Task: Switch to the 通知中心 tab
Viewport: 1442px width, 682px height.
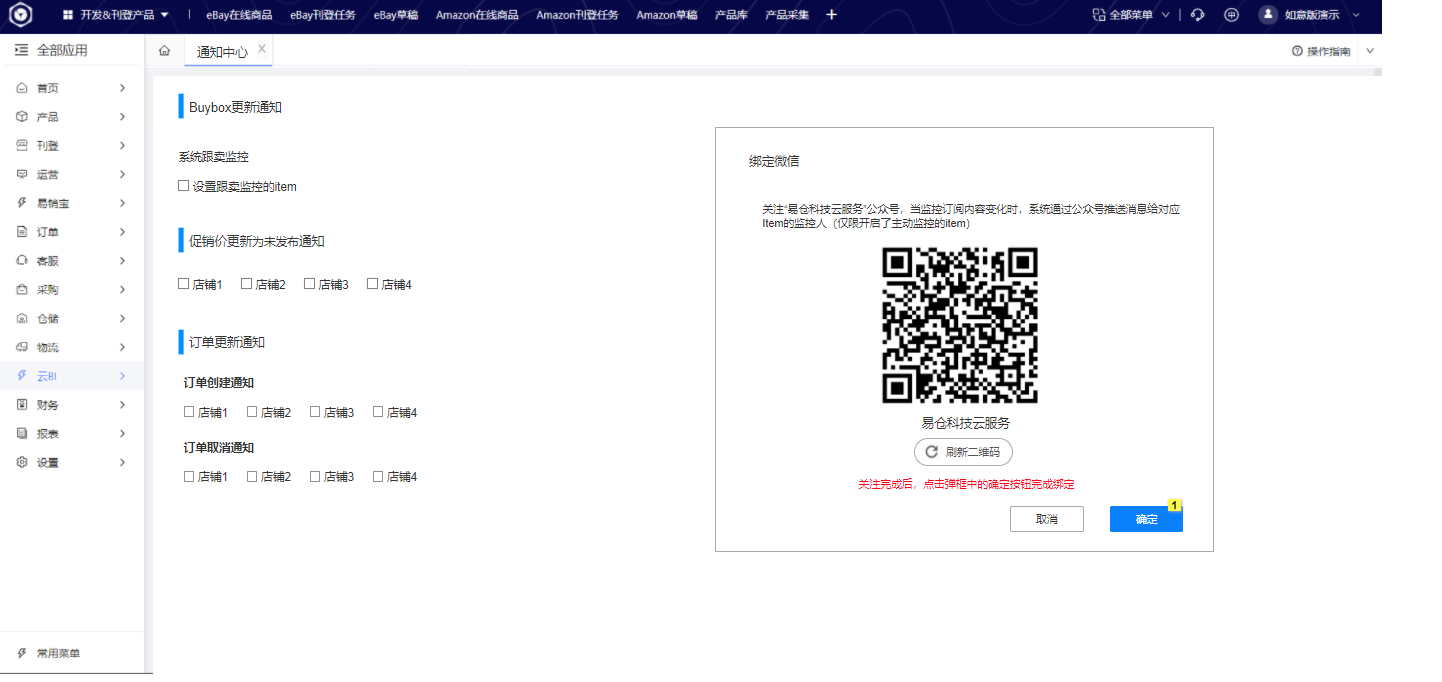Action: [x=222, y=52]
